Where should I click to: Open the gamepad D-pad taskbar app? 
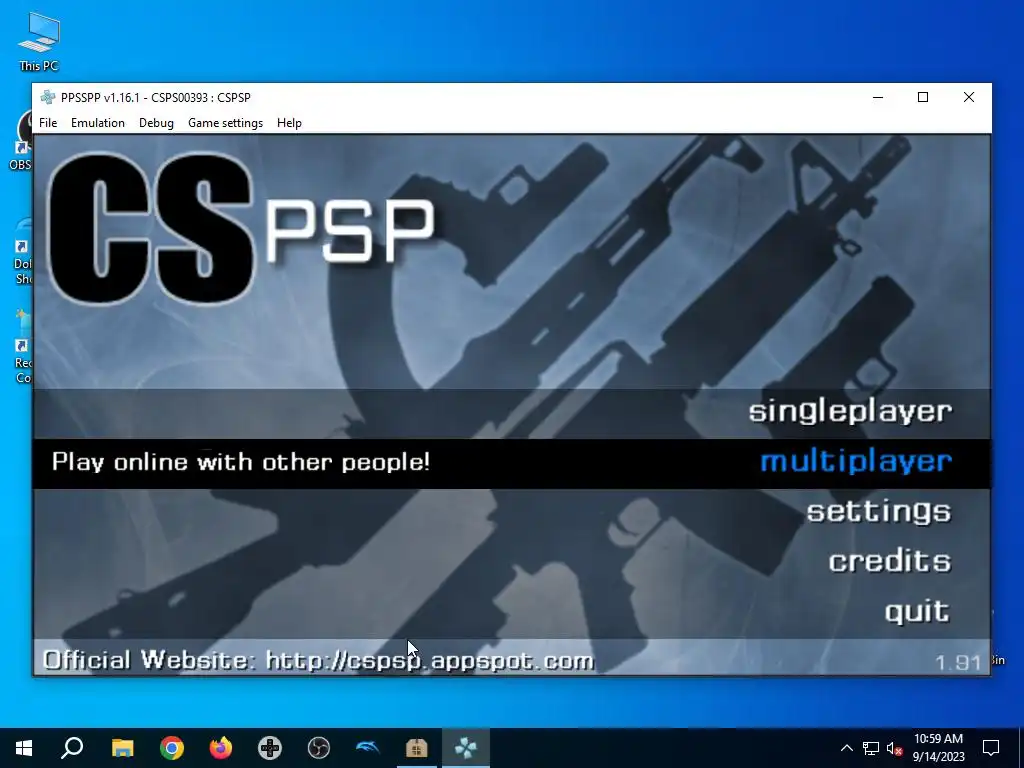point(270,748)
